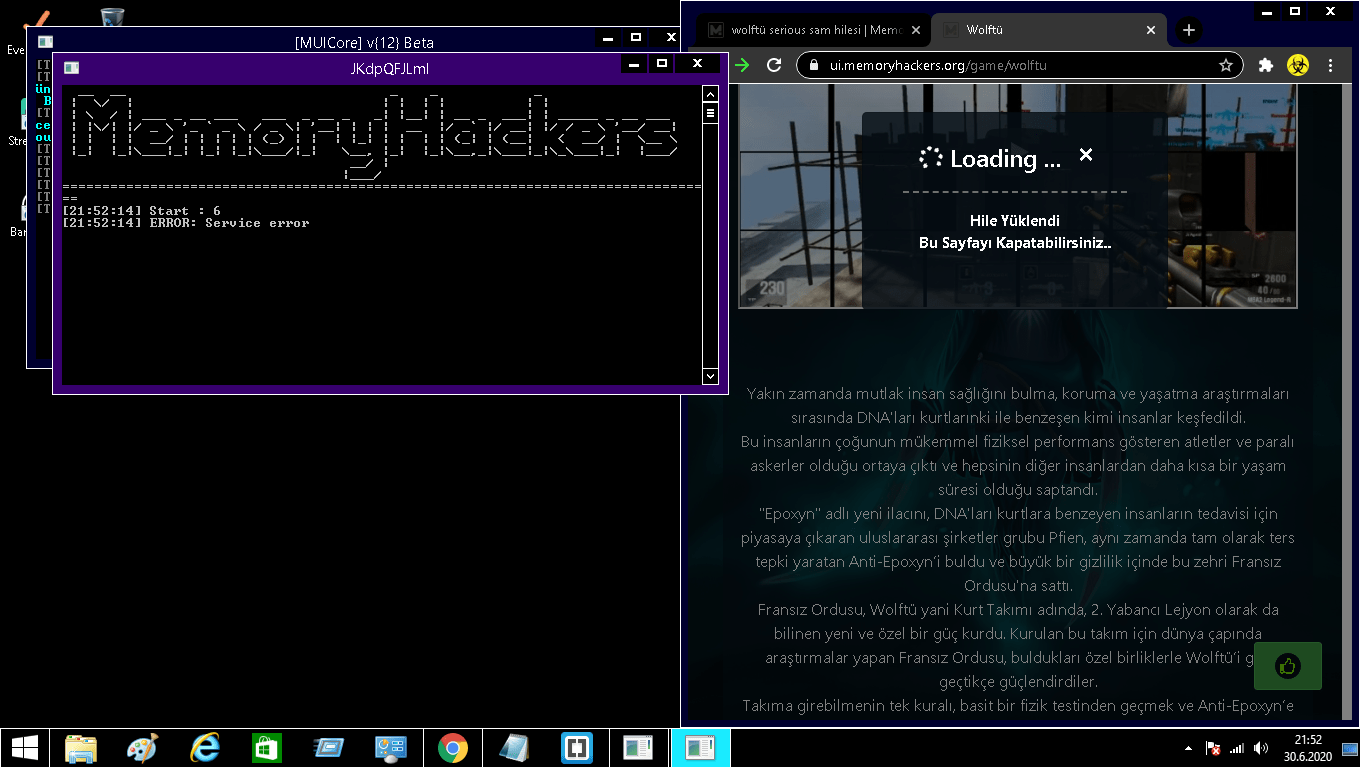1360x768 pixels.
Task: Close the Chrome browser window
Action: click(1330, 11)
